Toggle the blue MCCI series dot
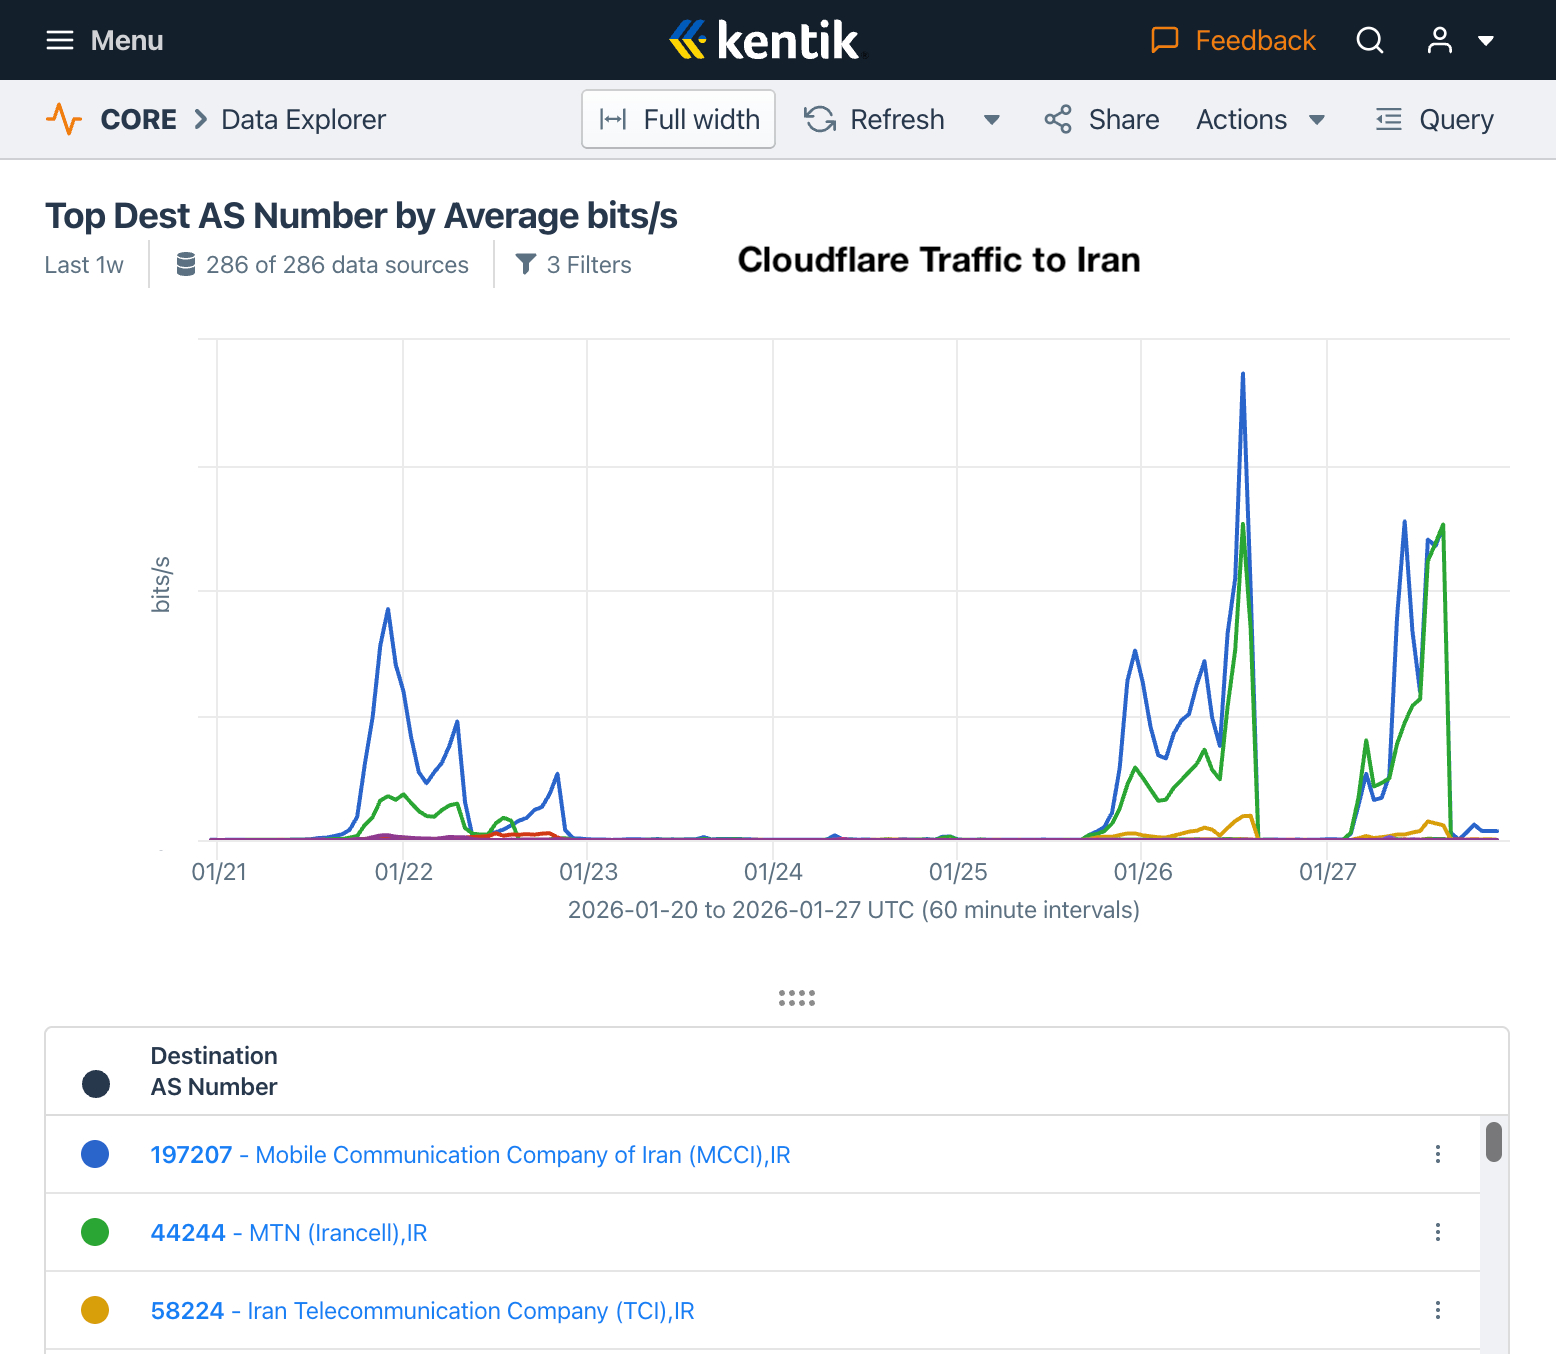The height and width of the screenshot is (1354, 1556). click(x=95, y=1154)
